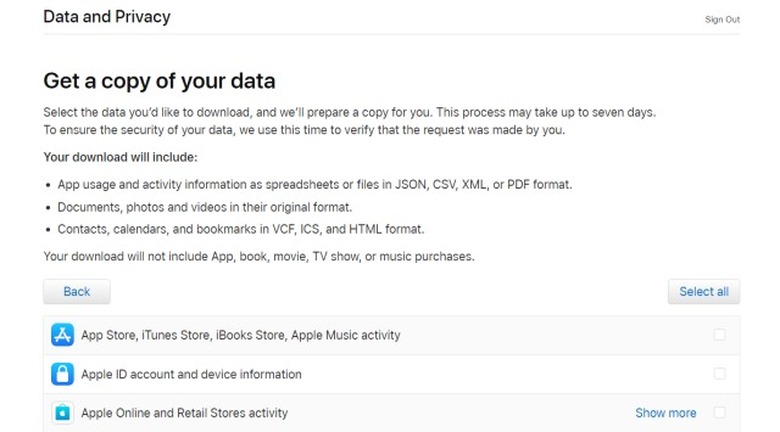Click the Your download will include text
The width and height of the screenshot is (780, 432).
[121, 158]
